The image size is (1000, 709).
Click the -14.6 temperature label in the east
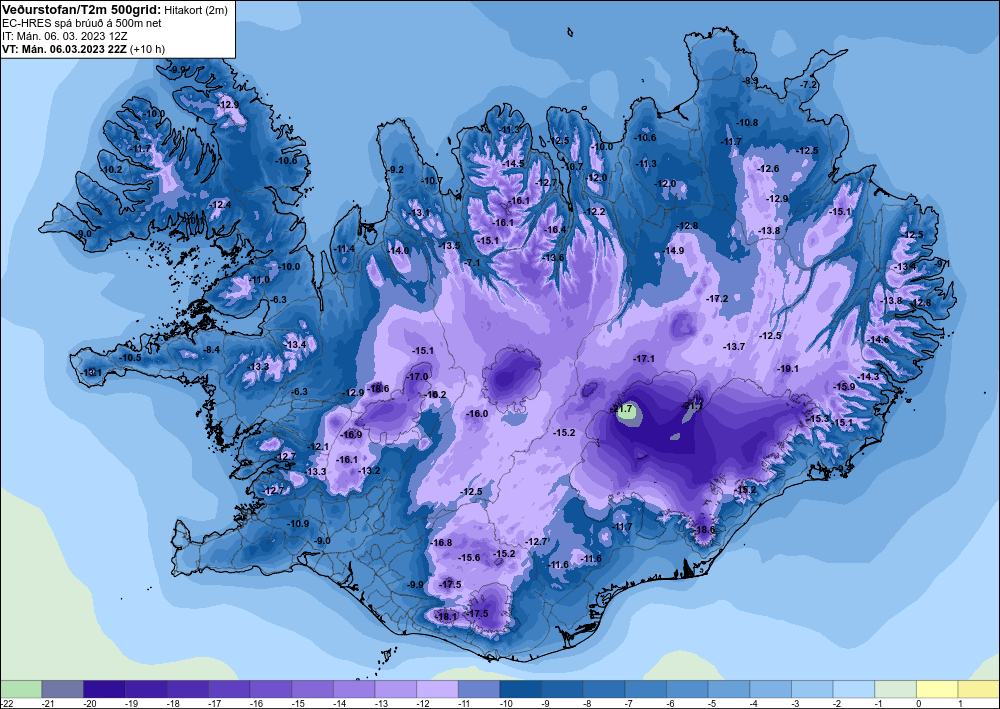tap(878, 340)
